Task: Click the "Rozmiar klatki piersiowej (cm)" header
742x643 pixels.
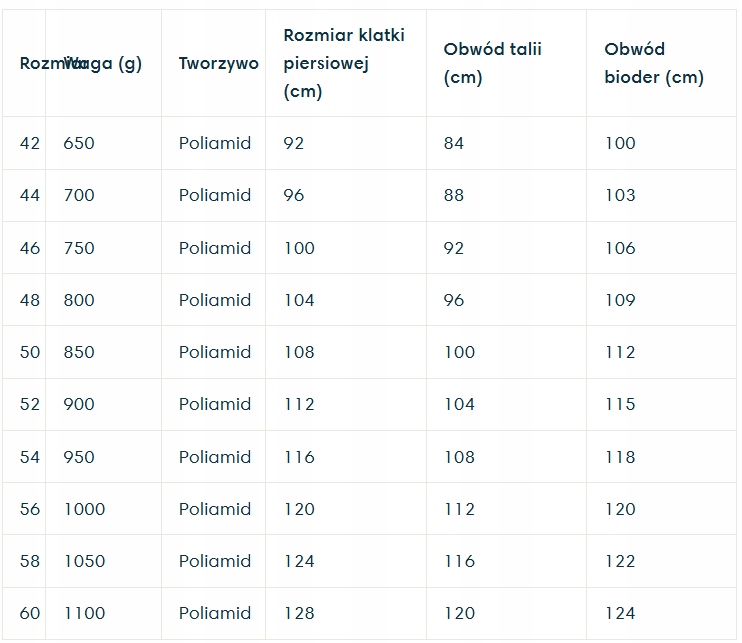Action: pos(344,63)
